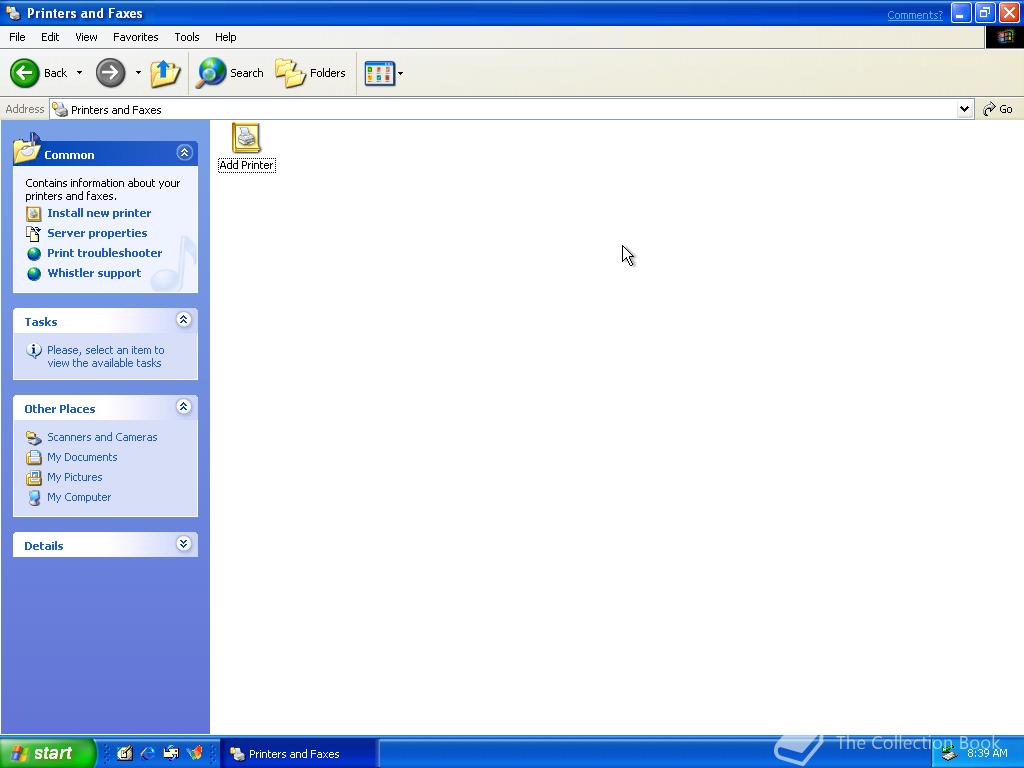The image size is (1024, 768).
Task: Open the Help menu
Action: (x=225, y=37)
